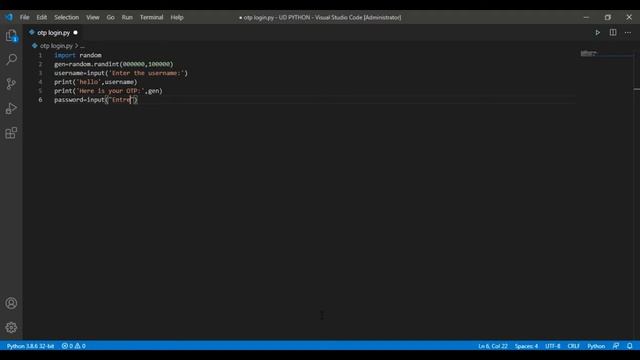Image resolution: width=640 pixels, height=360 pixels.
Task: Select Python 3.8.6 32-bit interpreter
Action: click(x=30, y=346)
